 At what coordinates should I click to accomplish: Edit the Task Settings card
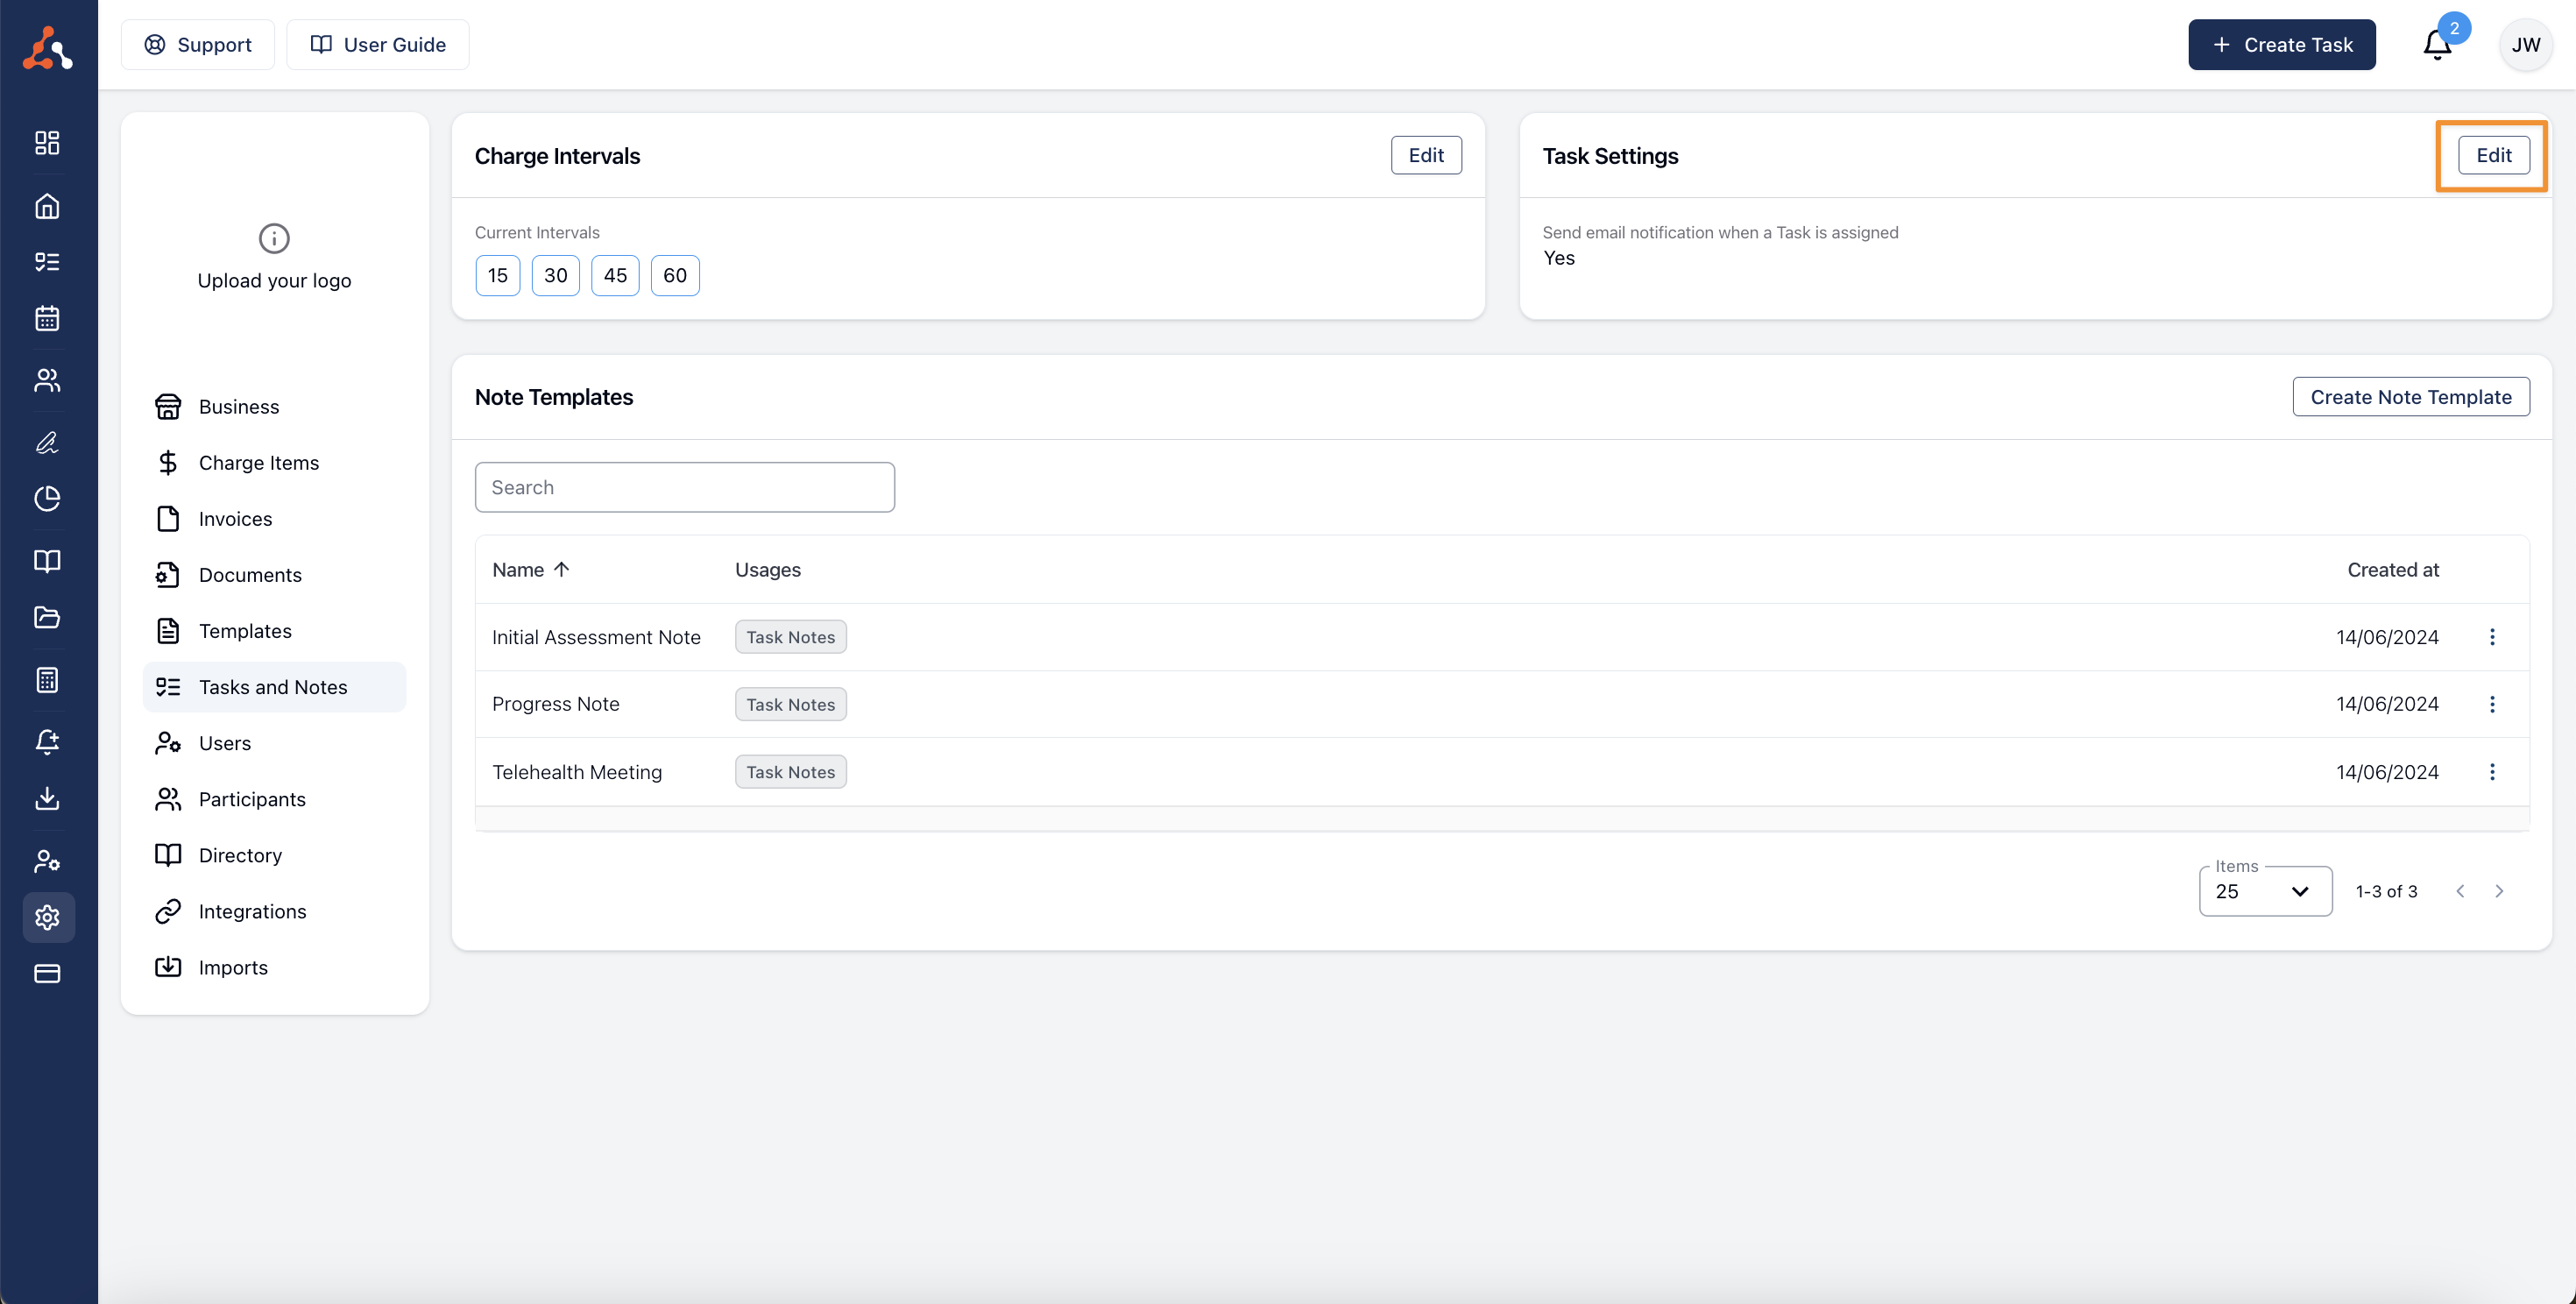pos(2493,155)
